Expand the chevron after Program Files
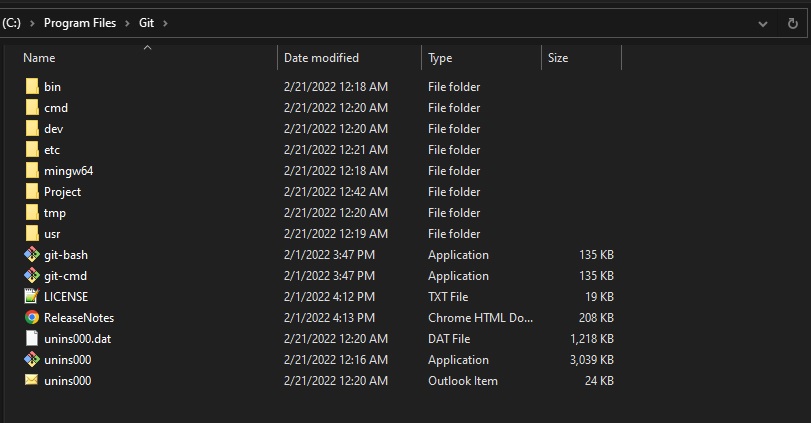 [127, 22]
